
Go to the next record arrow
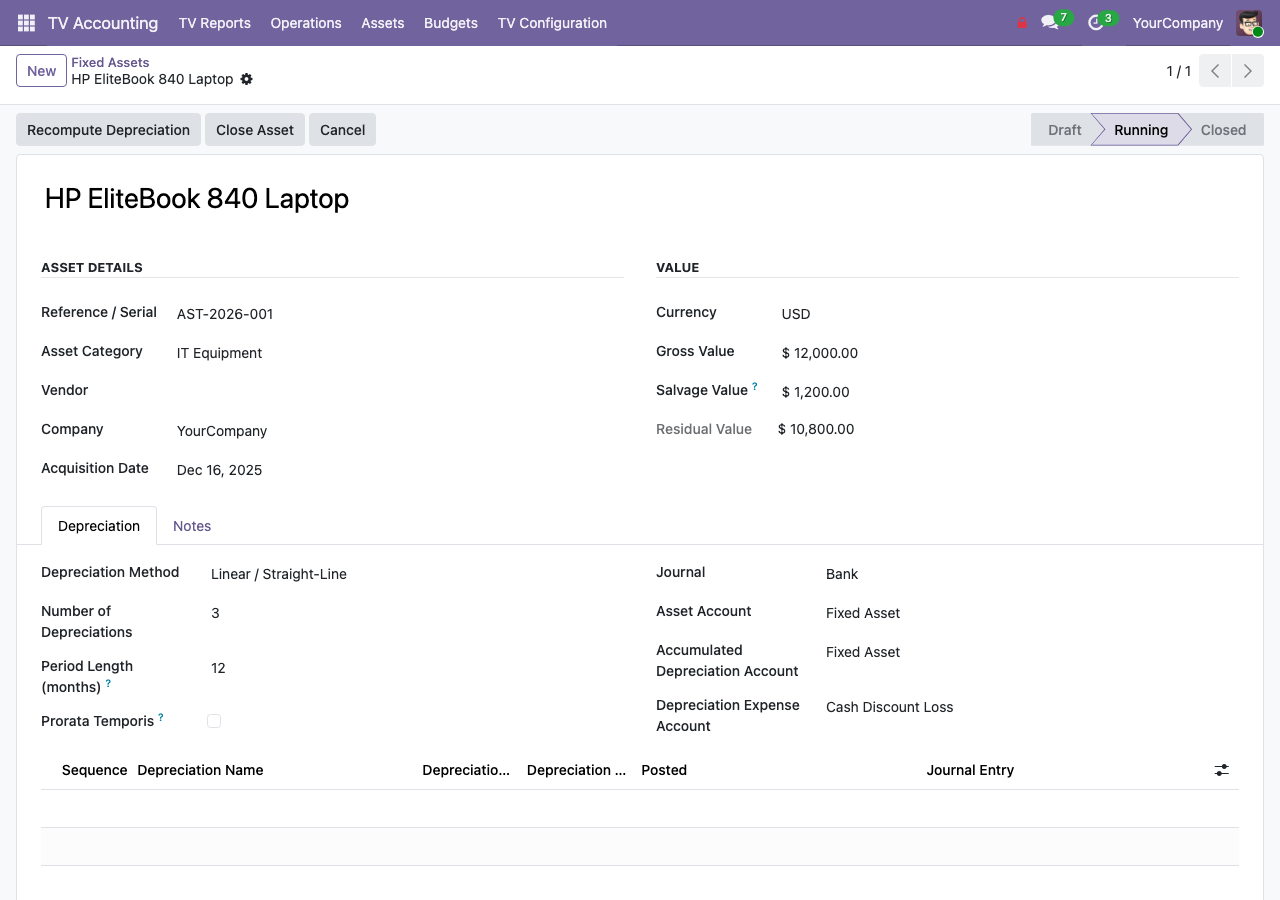(1248, 71)
